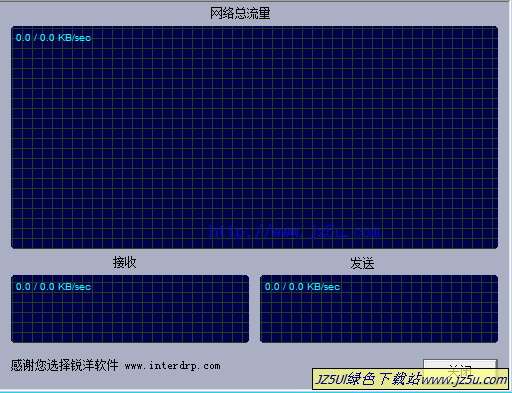
Task: Click the KB/sec reading in the 接收 graph
Action: click(53, 287)
